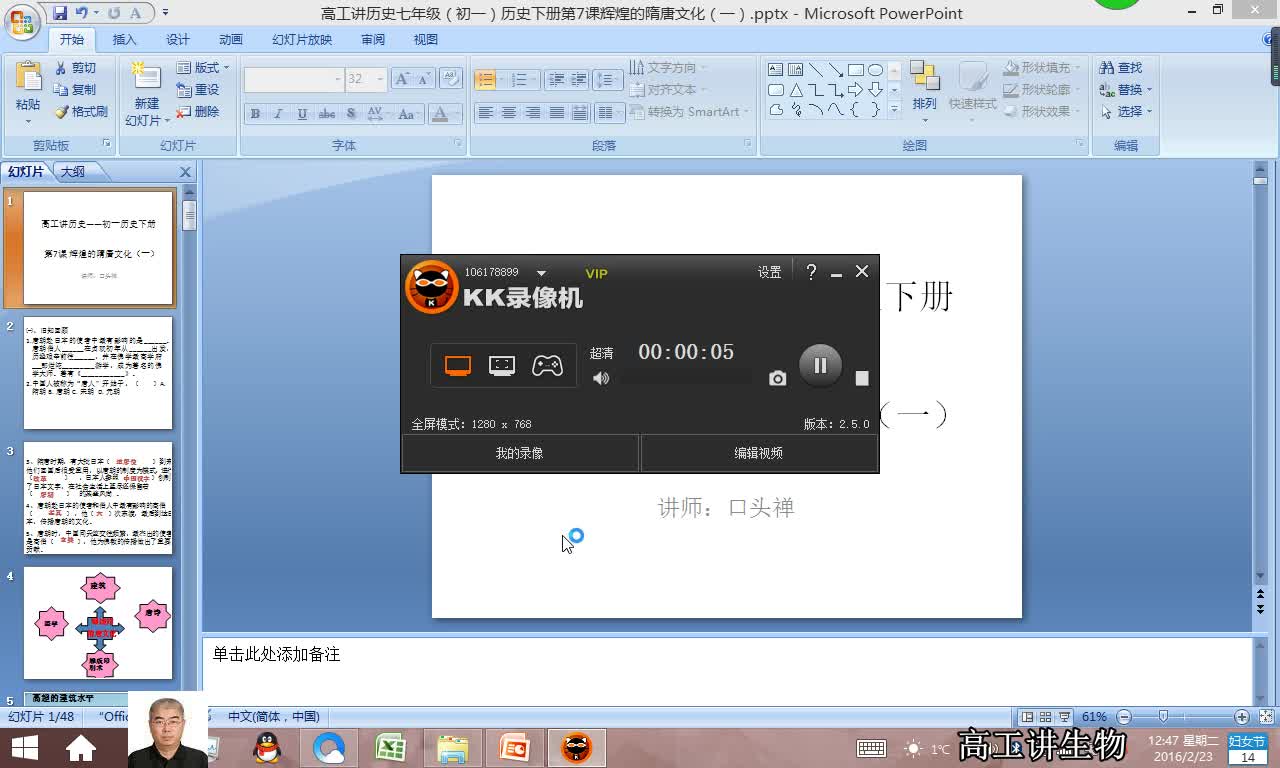The image size is (1280, 768).
Task: Expand the KK account 106178899 dropdown
Action: click(x=541, y=273)
